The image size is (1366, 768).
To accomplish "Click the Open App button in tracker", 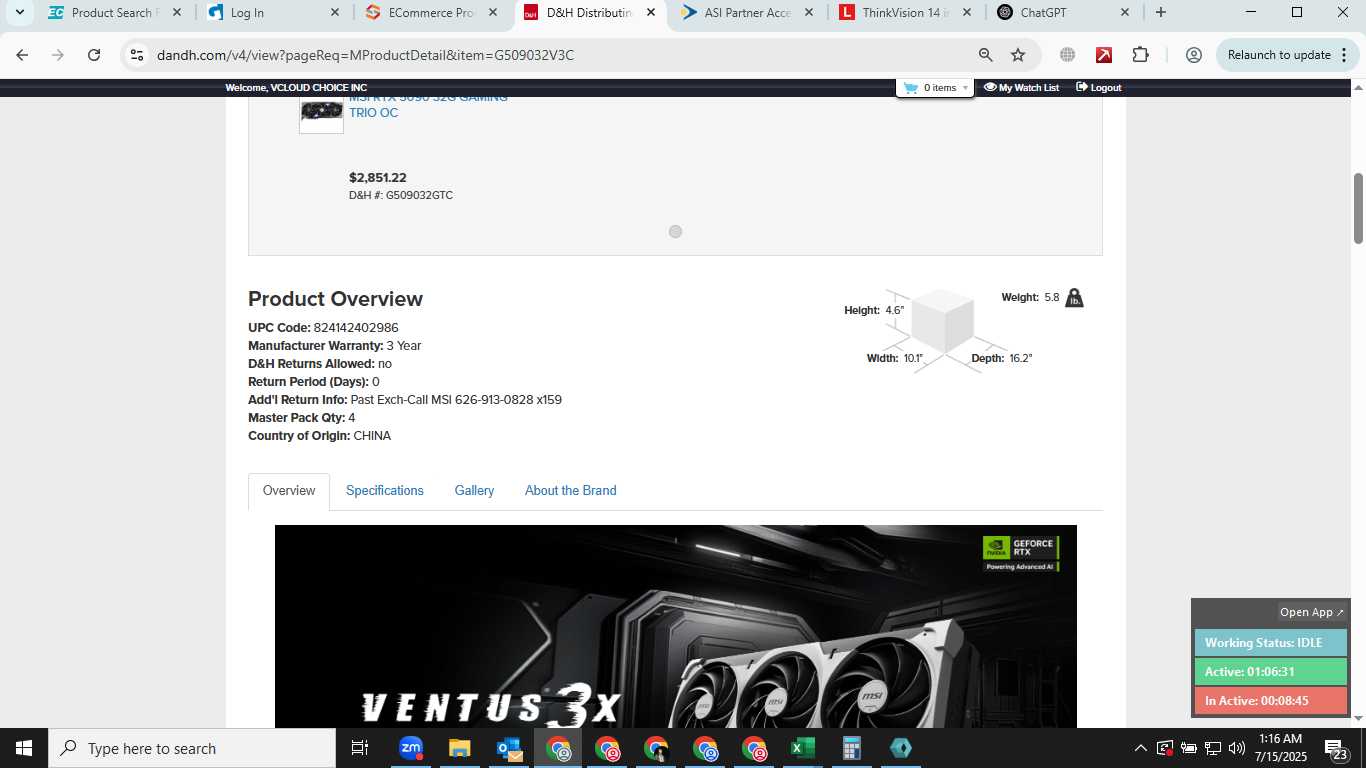I will [x=1312, y=612].
